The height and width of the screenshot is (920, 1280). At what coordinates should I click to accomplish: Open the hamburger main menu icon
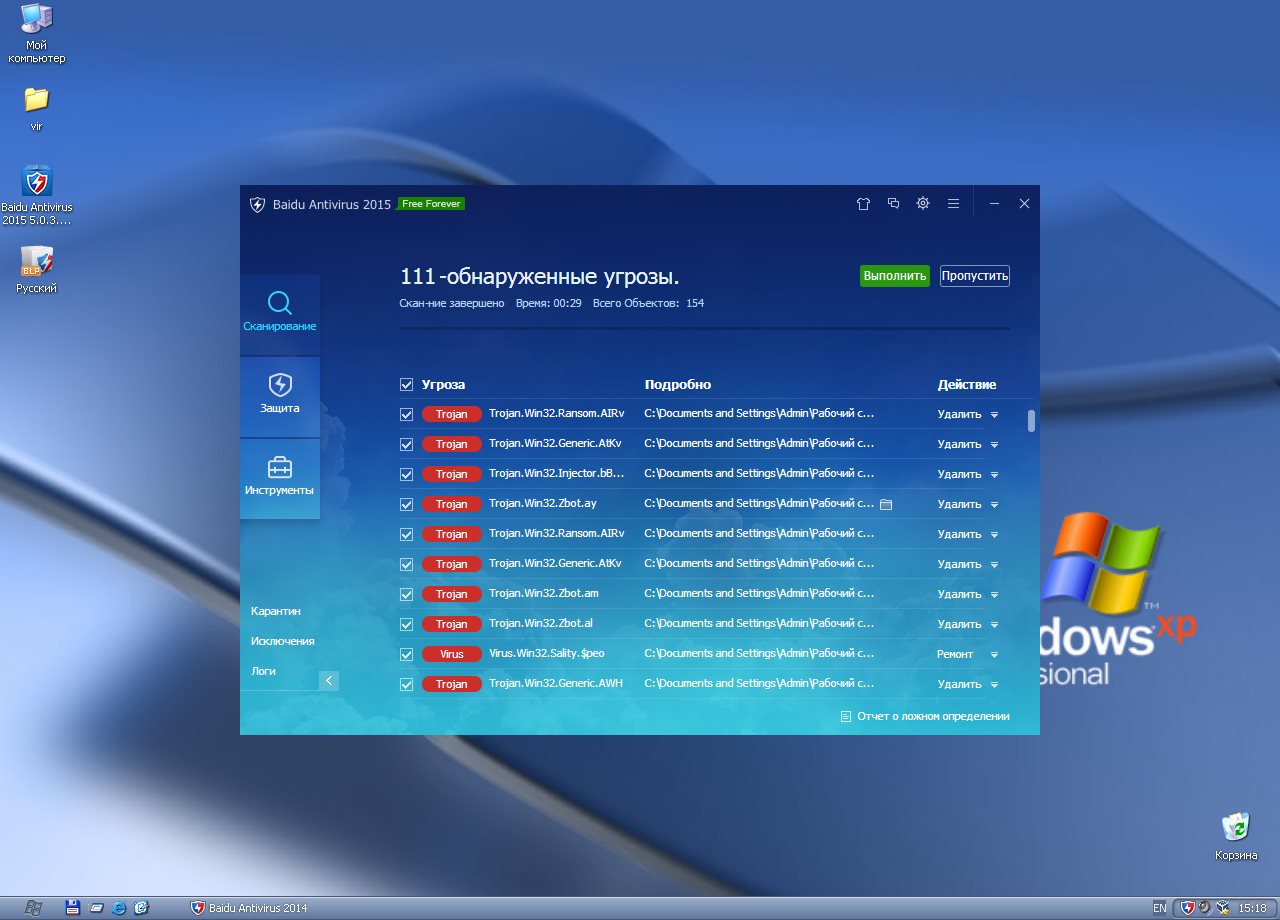[953, 203]
